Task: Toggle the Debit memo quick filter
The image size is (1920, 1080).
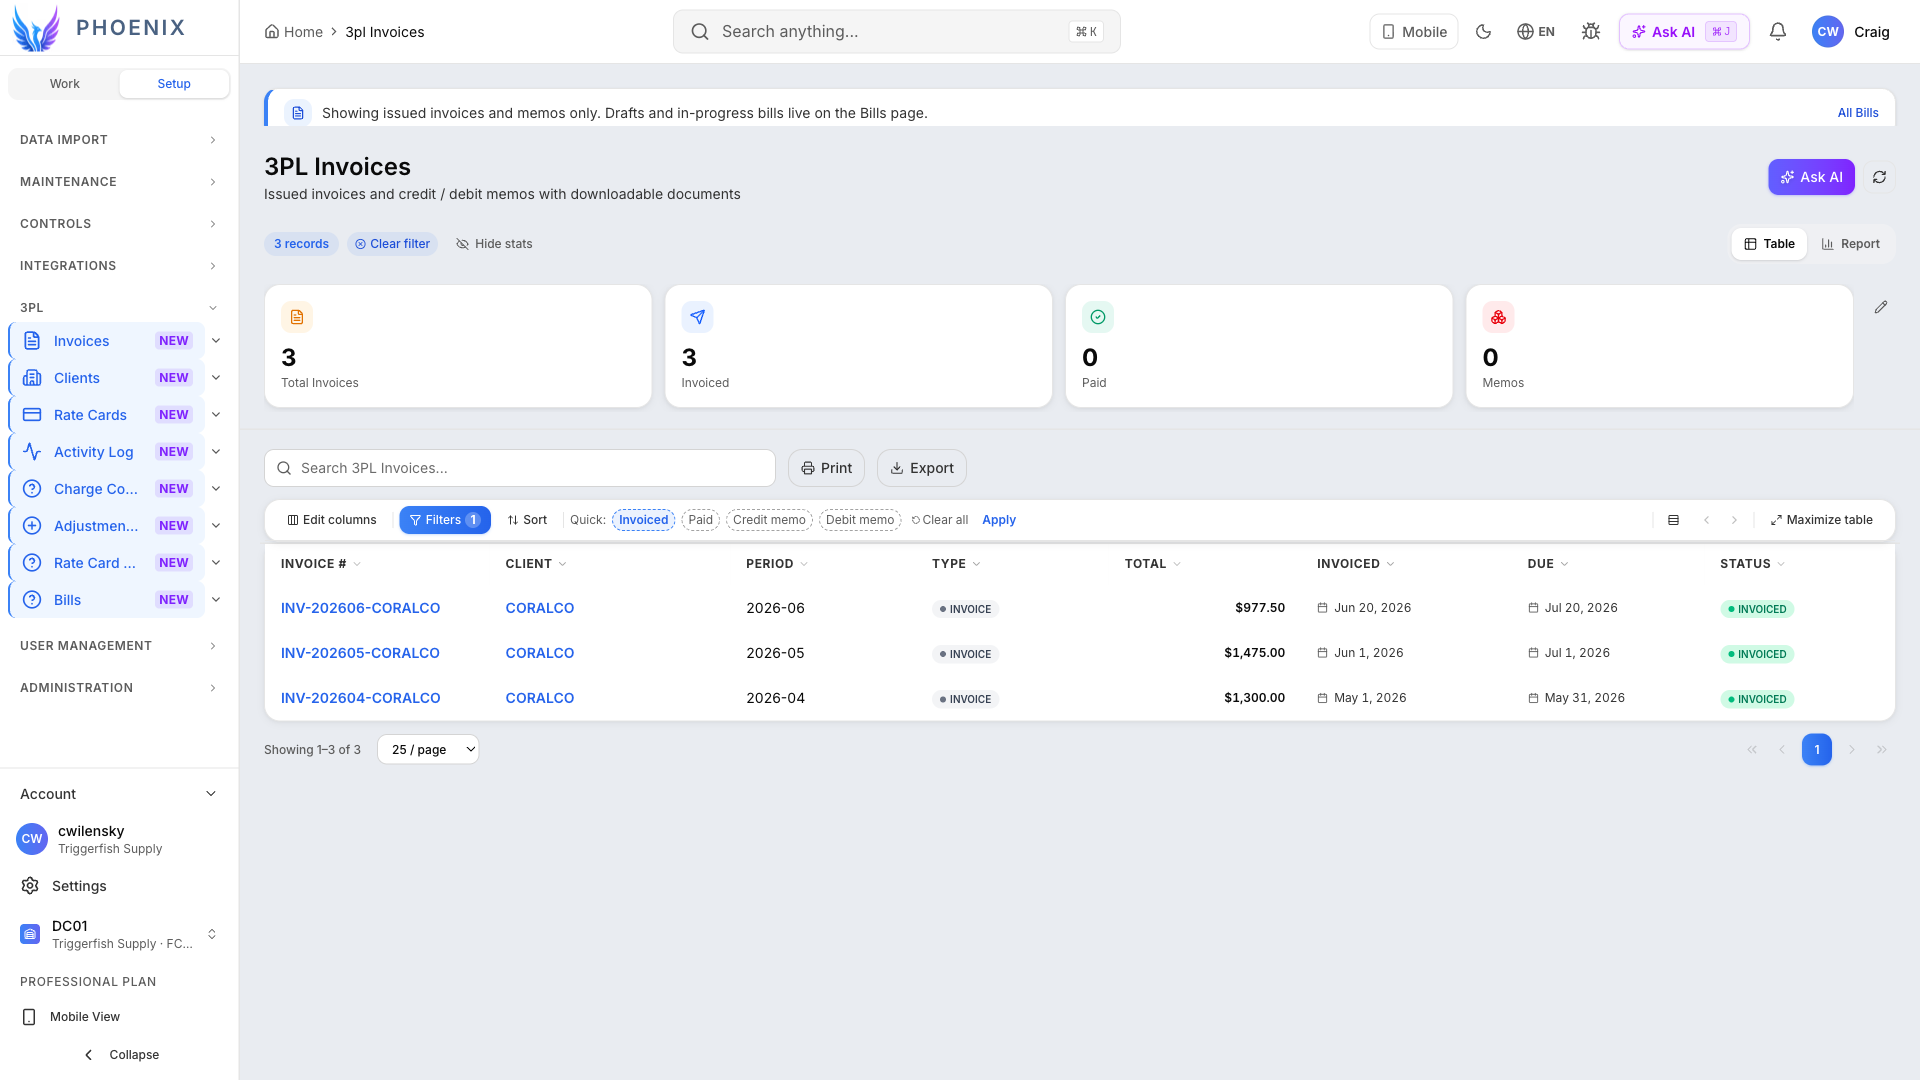Action: point(860,520)
